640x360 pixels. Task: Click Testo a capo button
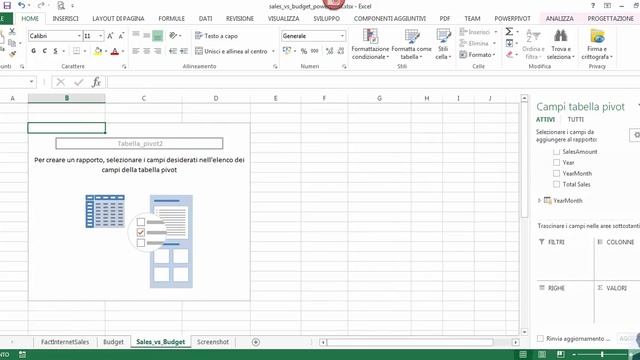(x=216, y=36)
